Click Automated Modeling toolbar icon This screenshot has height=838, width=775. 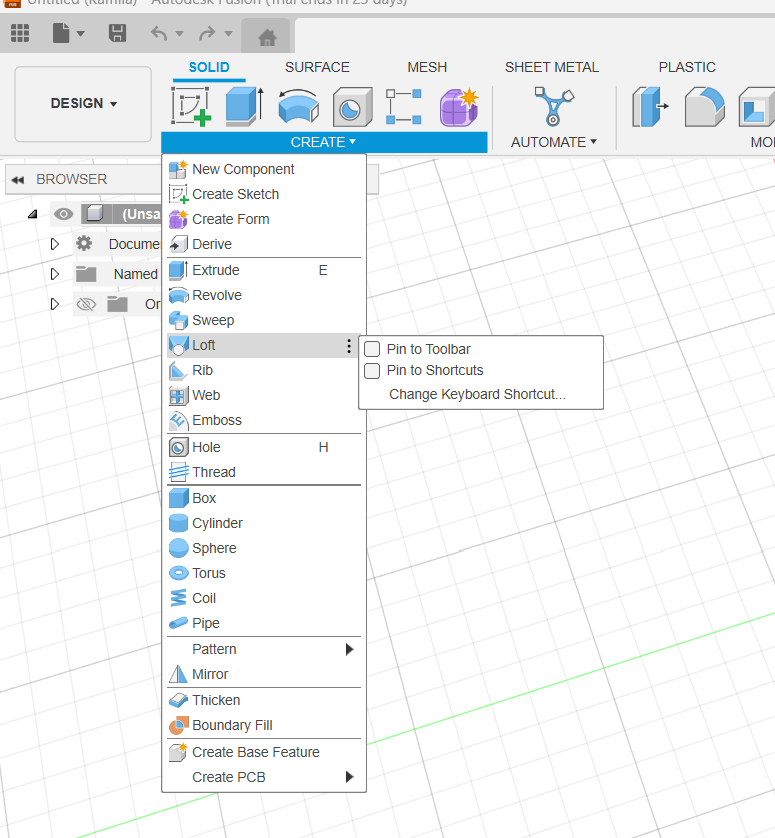pos(554,106)
